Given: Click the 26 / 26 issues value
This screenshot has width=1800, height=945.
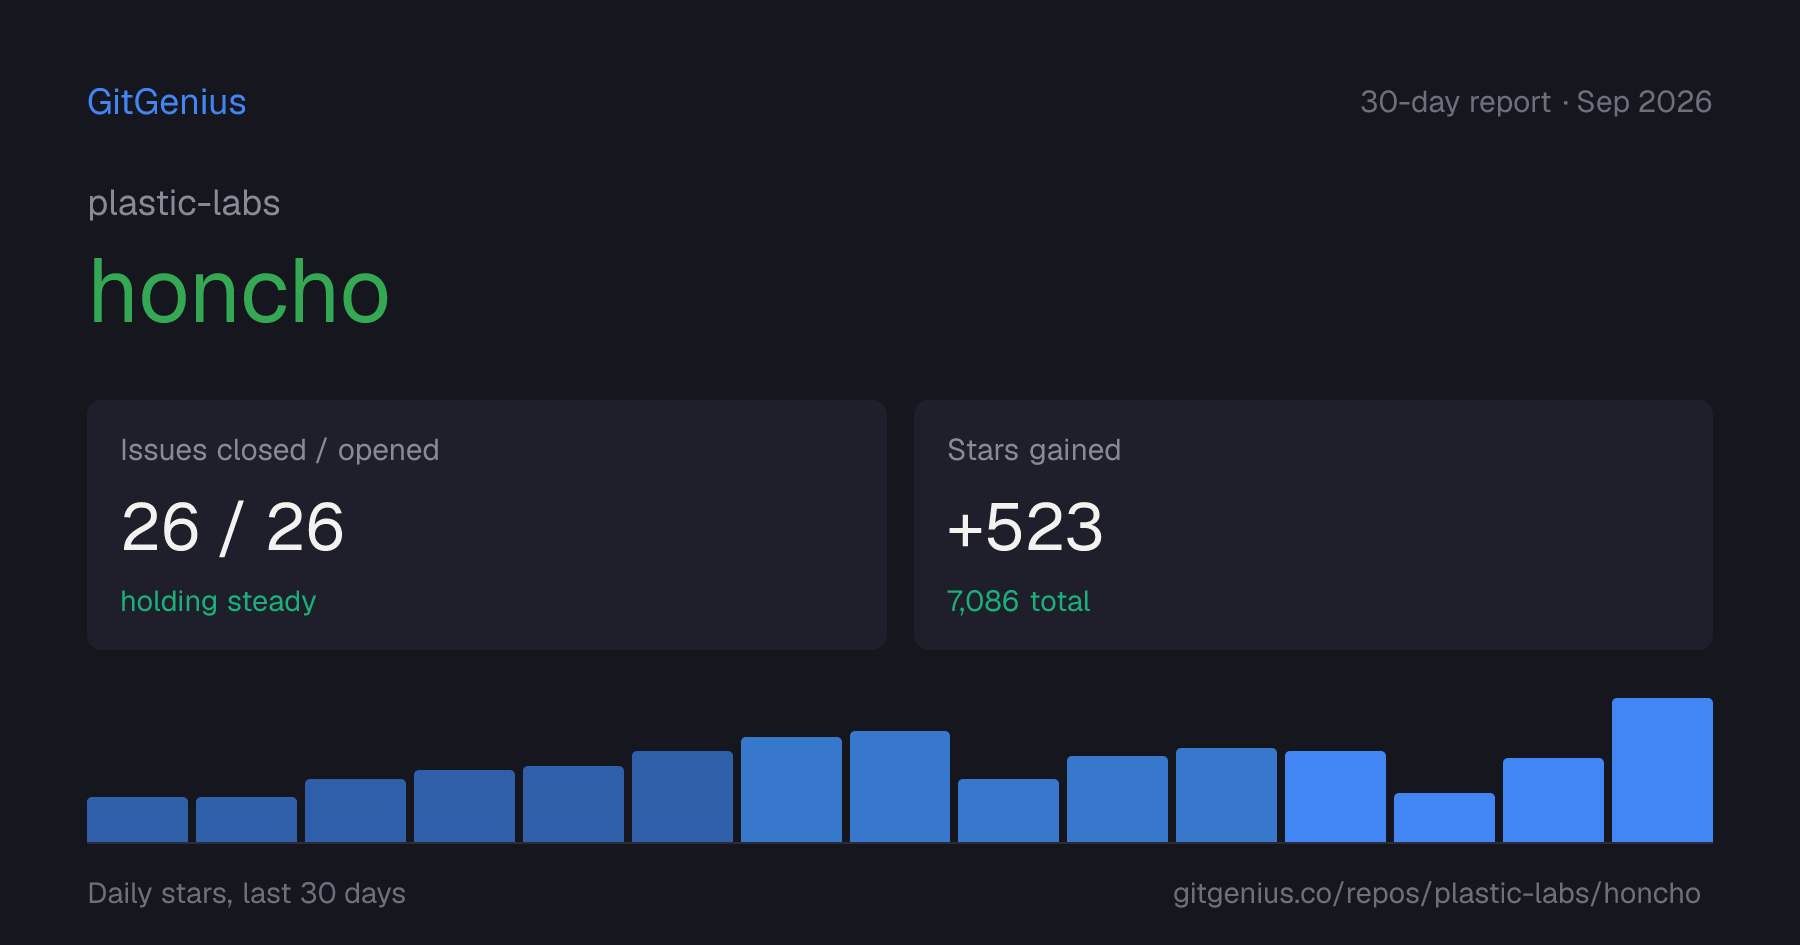Looking at the screenshot, I should (x=232, y=527).
